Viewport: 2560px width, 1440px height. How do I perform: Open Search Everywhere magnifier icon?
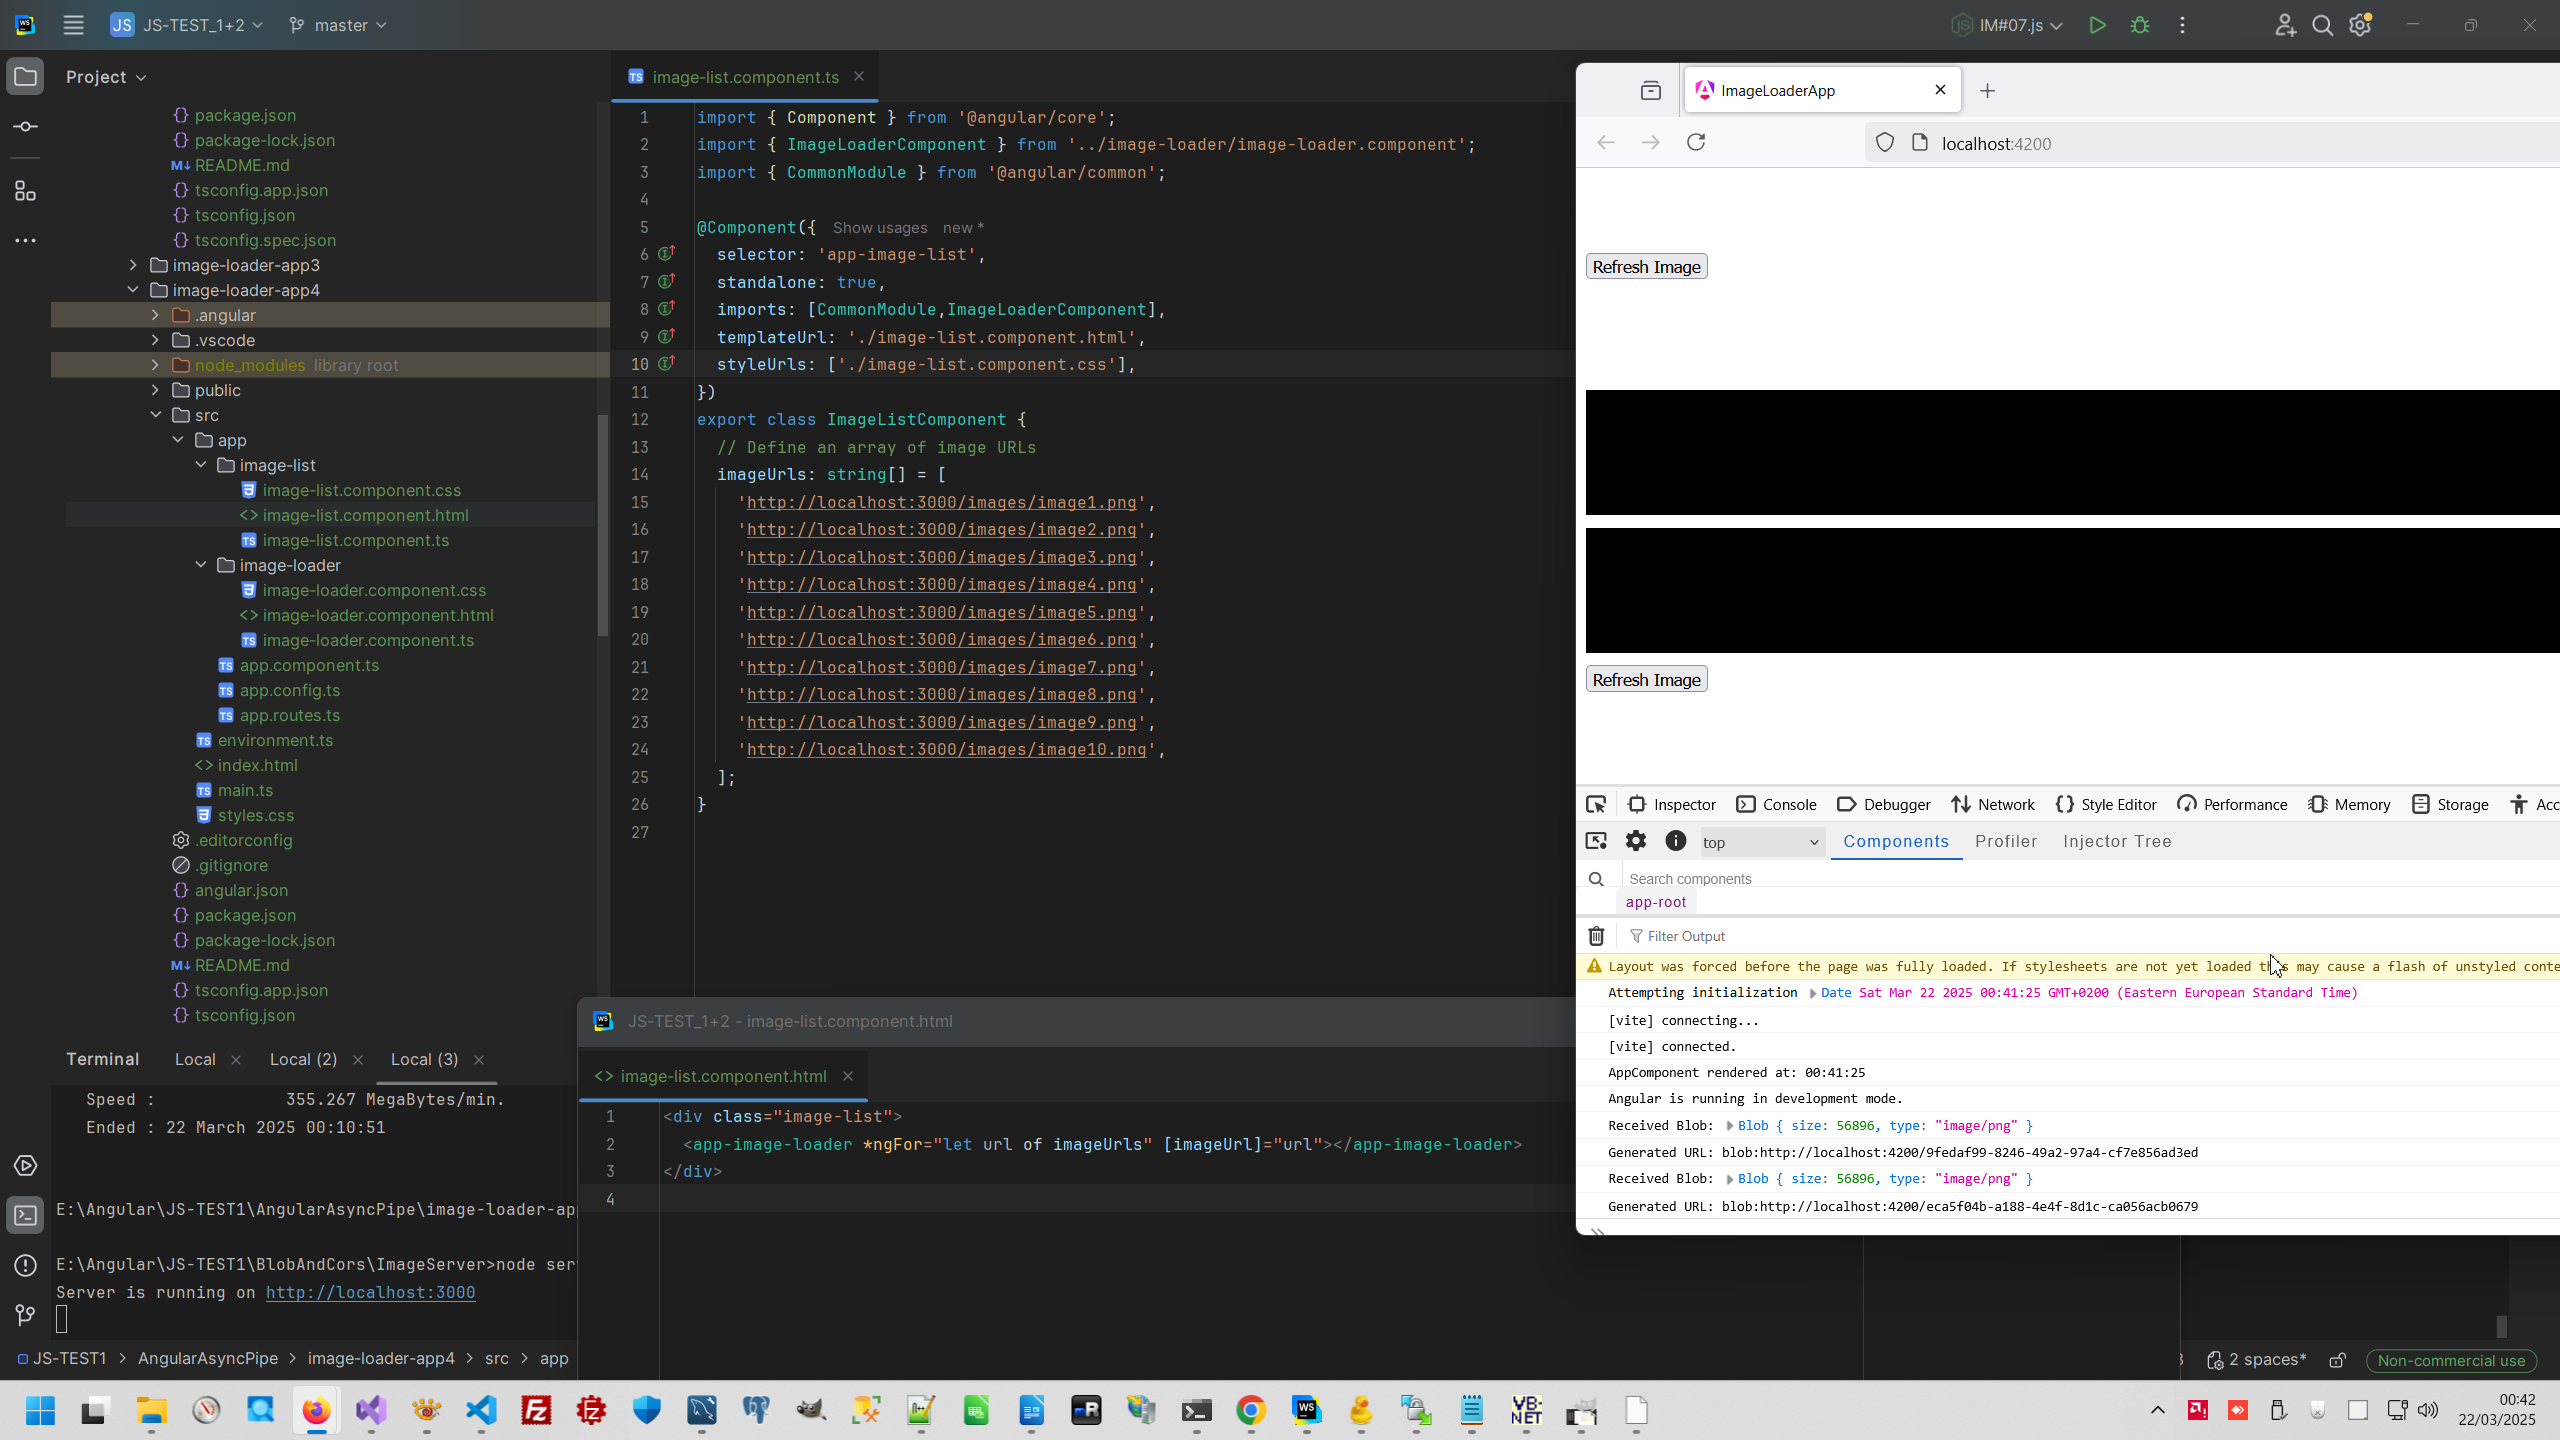pos(2322,26)
